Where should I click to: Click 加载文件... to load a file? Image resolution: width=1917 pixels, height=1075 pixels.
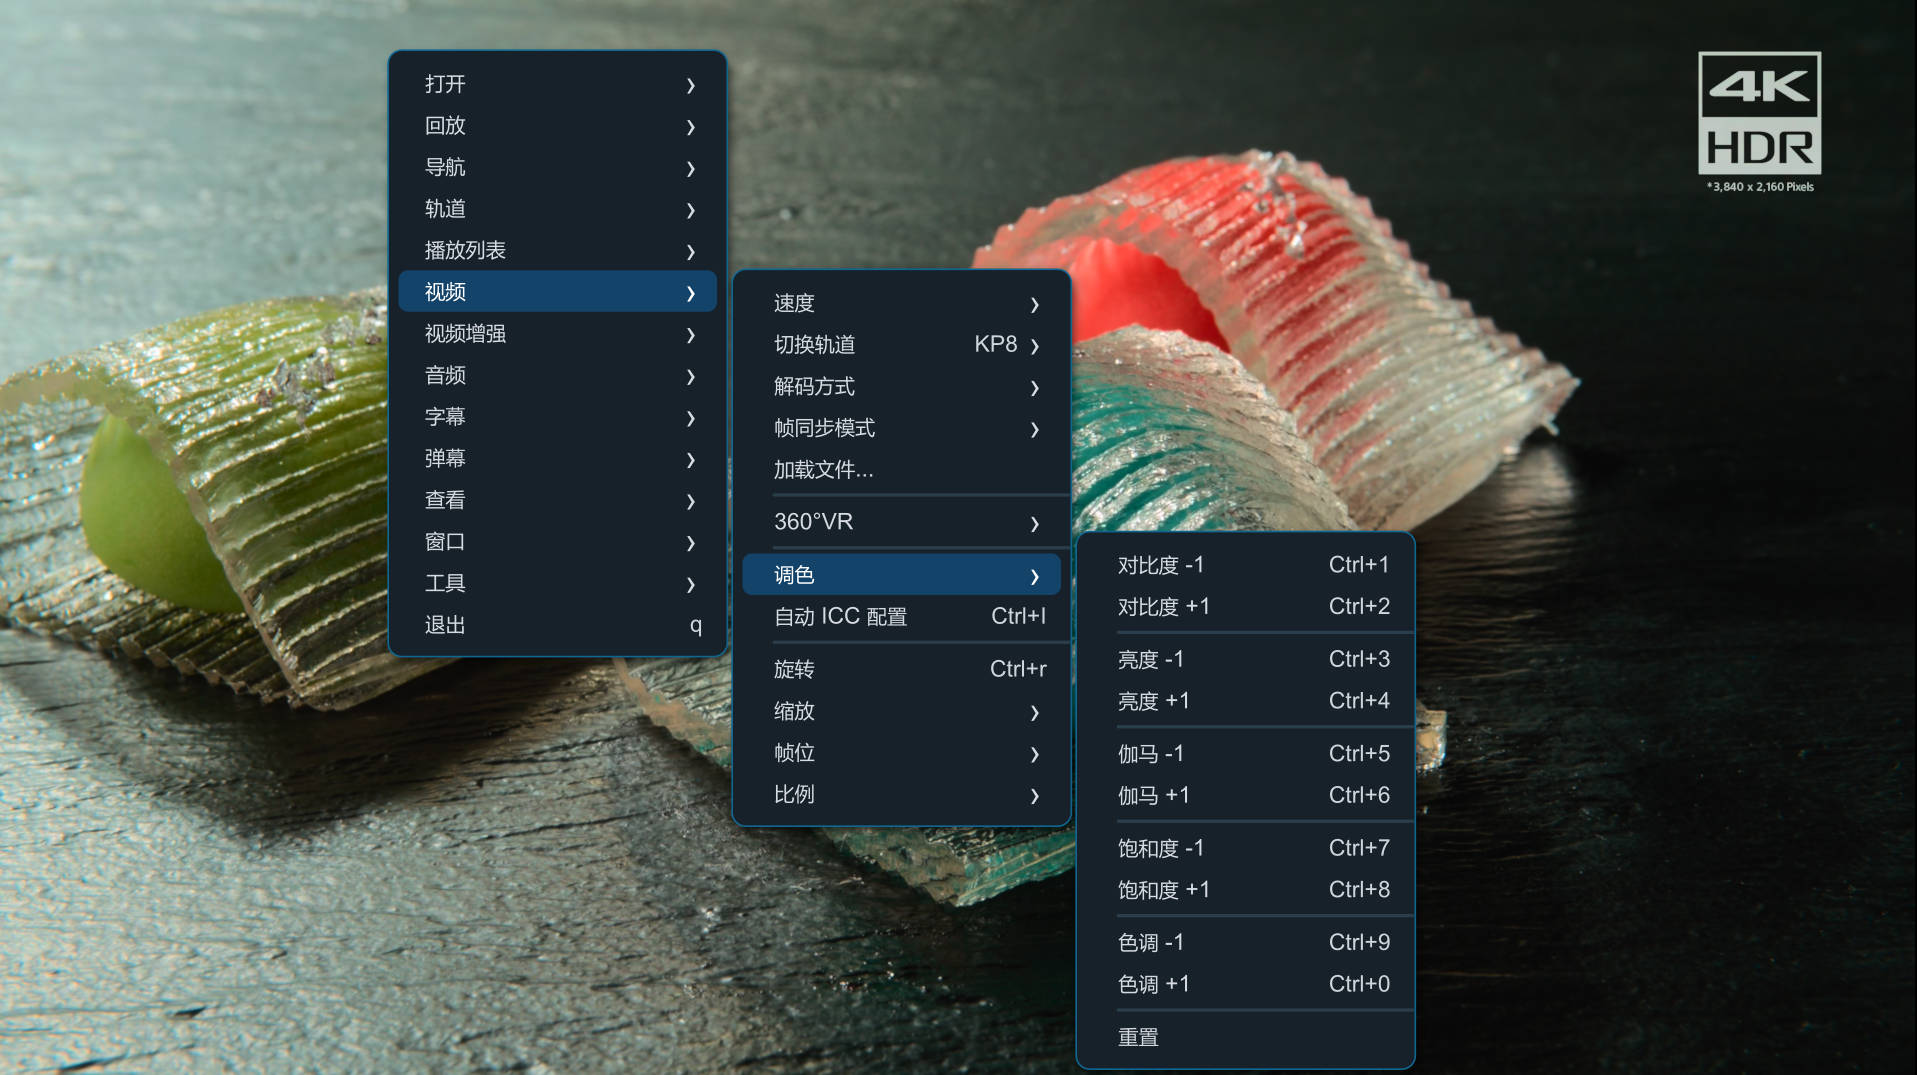(901, 470)
